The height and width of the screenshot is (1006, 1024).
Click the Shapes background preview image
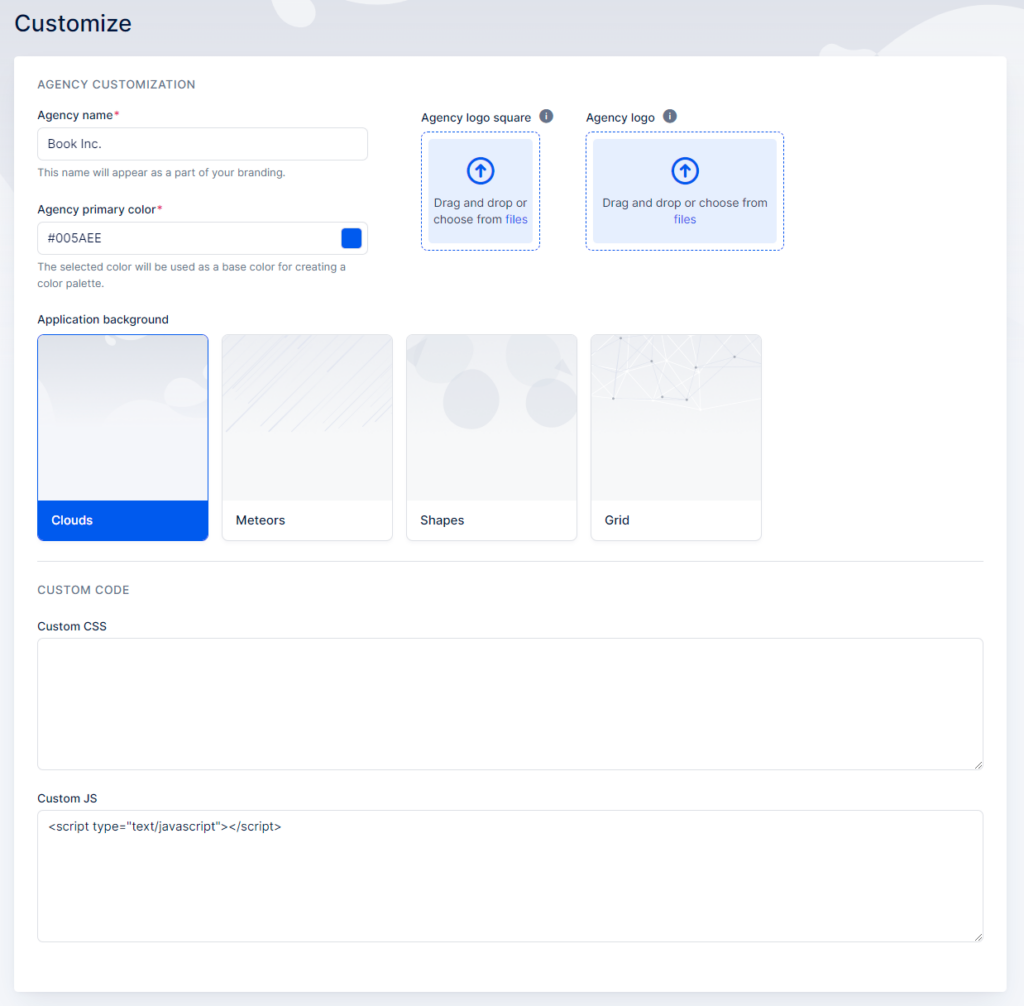tap(491, 417)
